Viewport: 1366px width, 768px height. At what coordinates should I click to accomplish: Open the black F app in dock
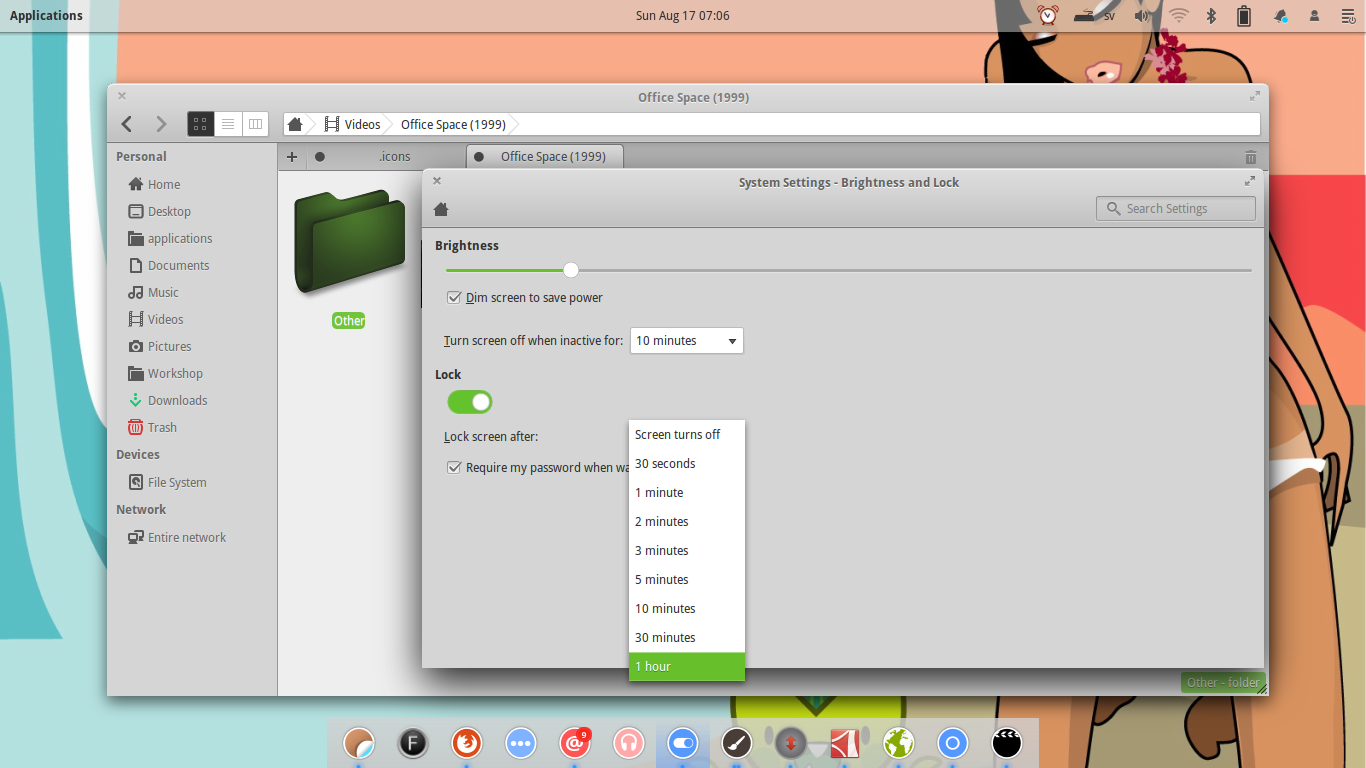click(412, 743)
